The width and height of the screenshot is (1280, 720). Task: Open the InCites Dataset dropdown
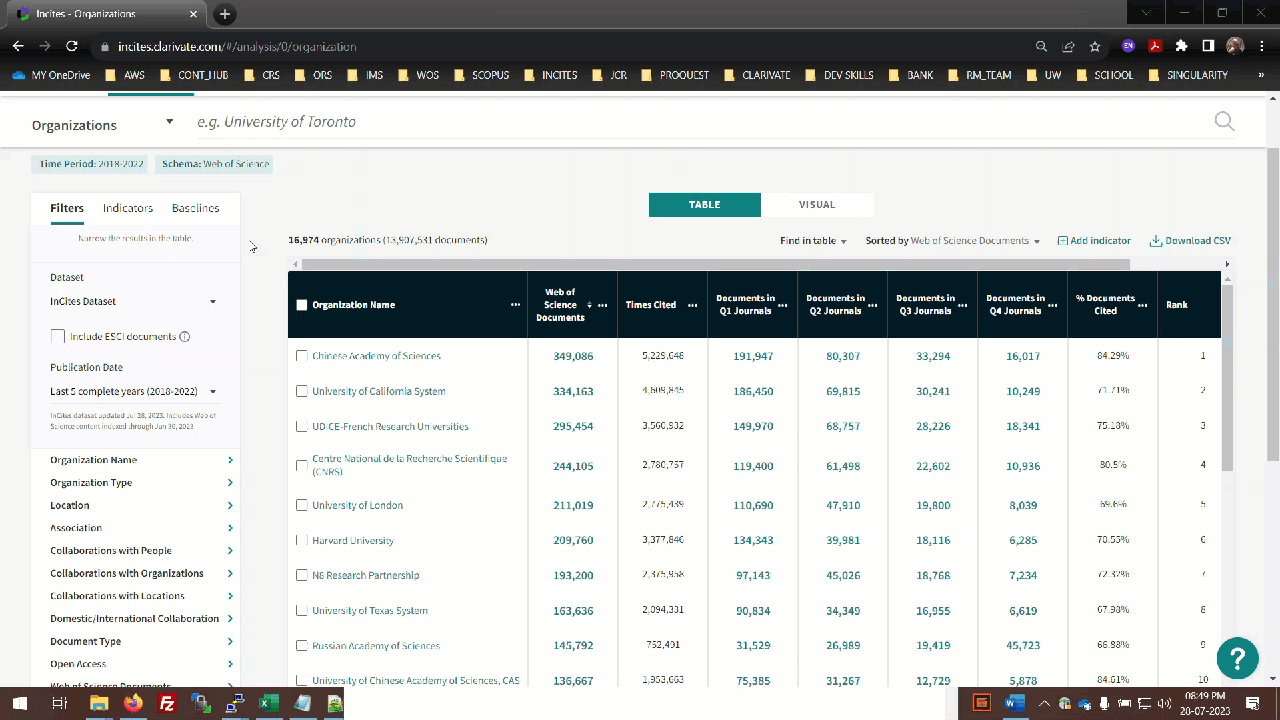134,301
